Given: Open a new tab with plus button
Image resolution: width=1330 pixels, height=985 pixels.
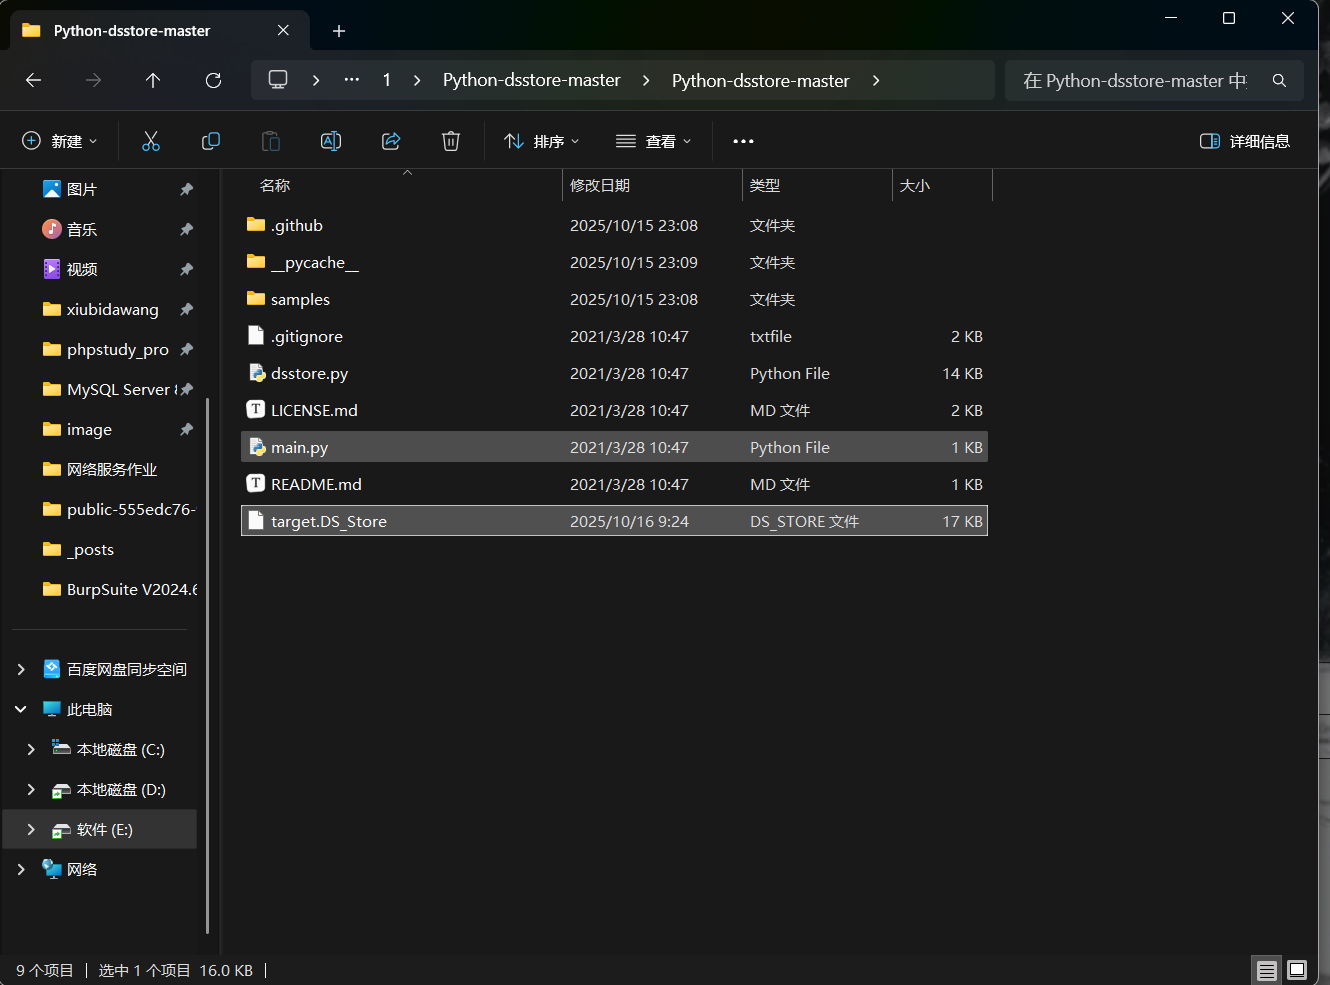Looking at the screenshot, I should click(339, 31).
